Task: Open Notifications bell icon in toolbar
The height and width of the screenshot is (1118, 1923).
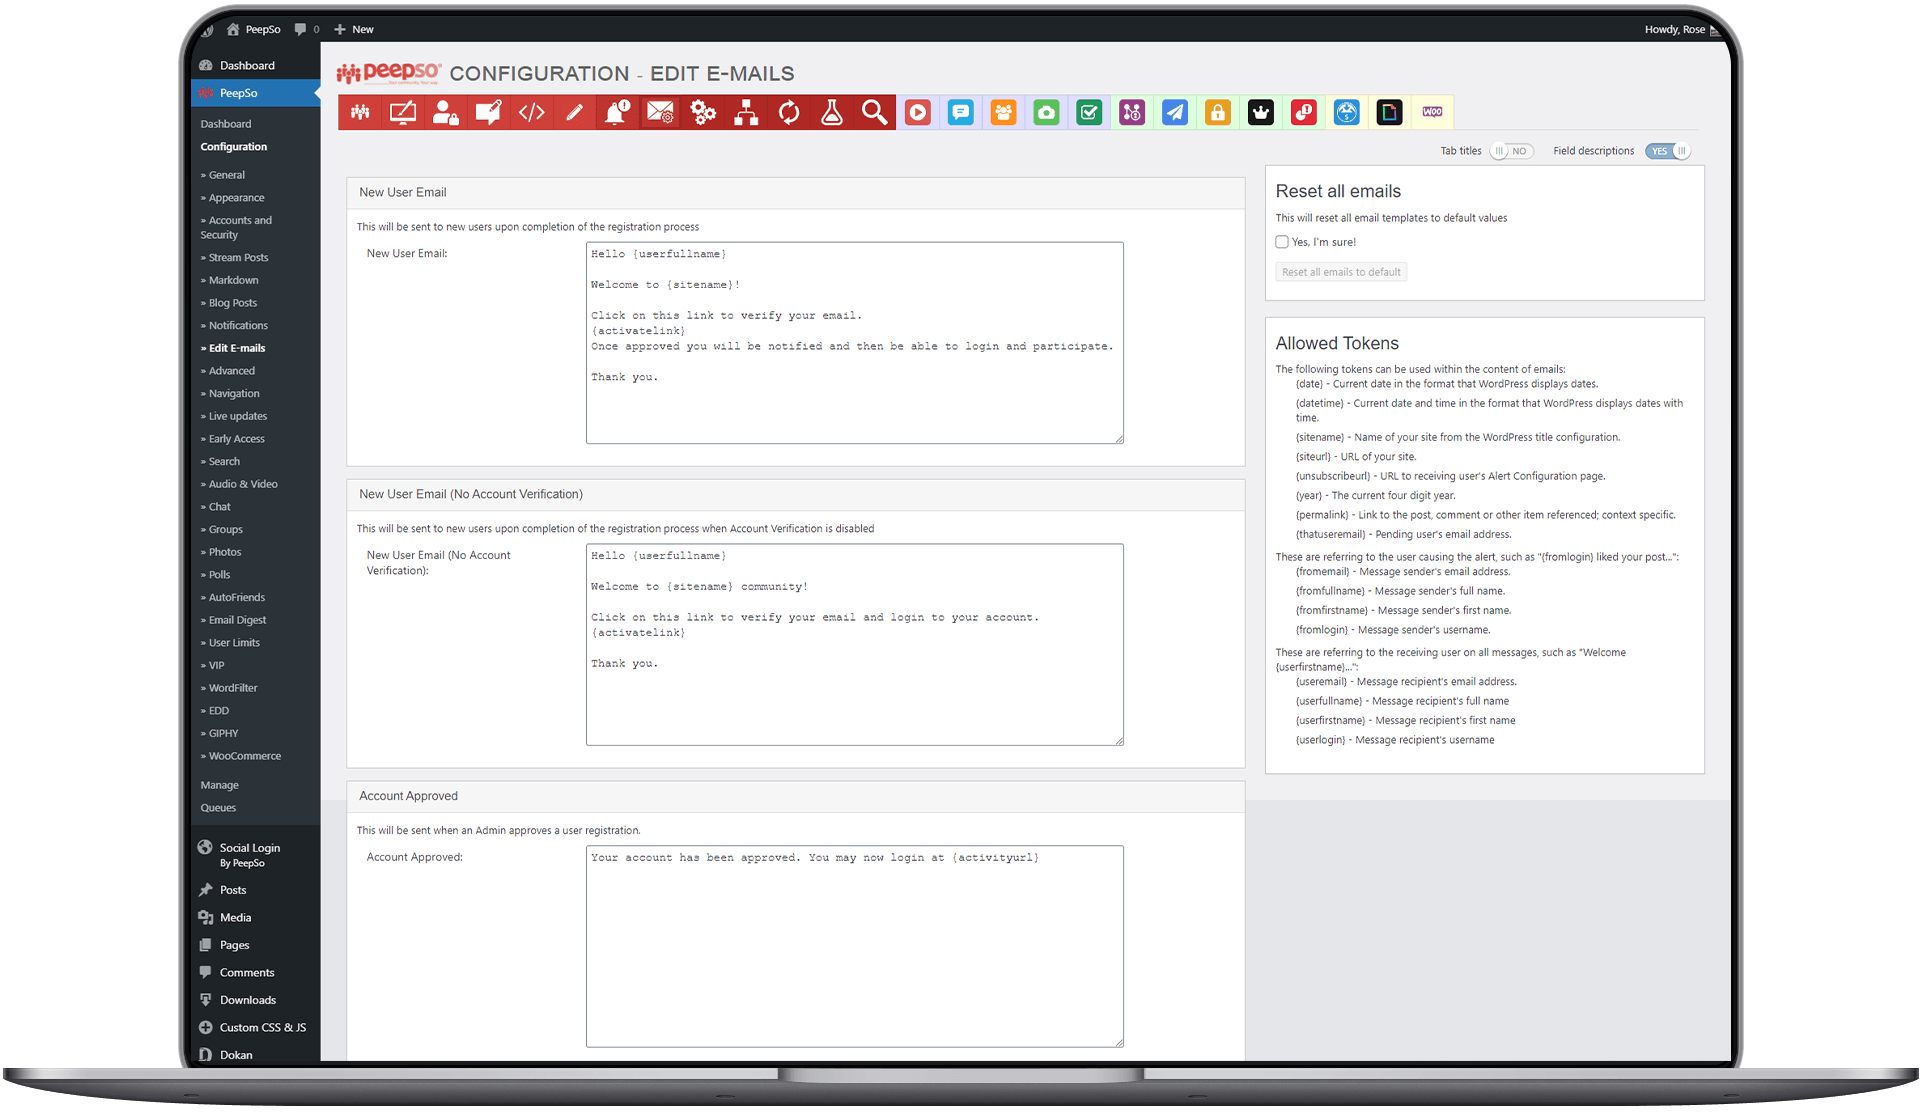Action: coord(618,113)
